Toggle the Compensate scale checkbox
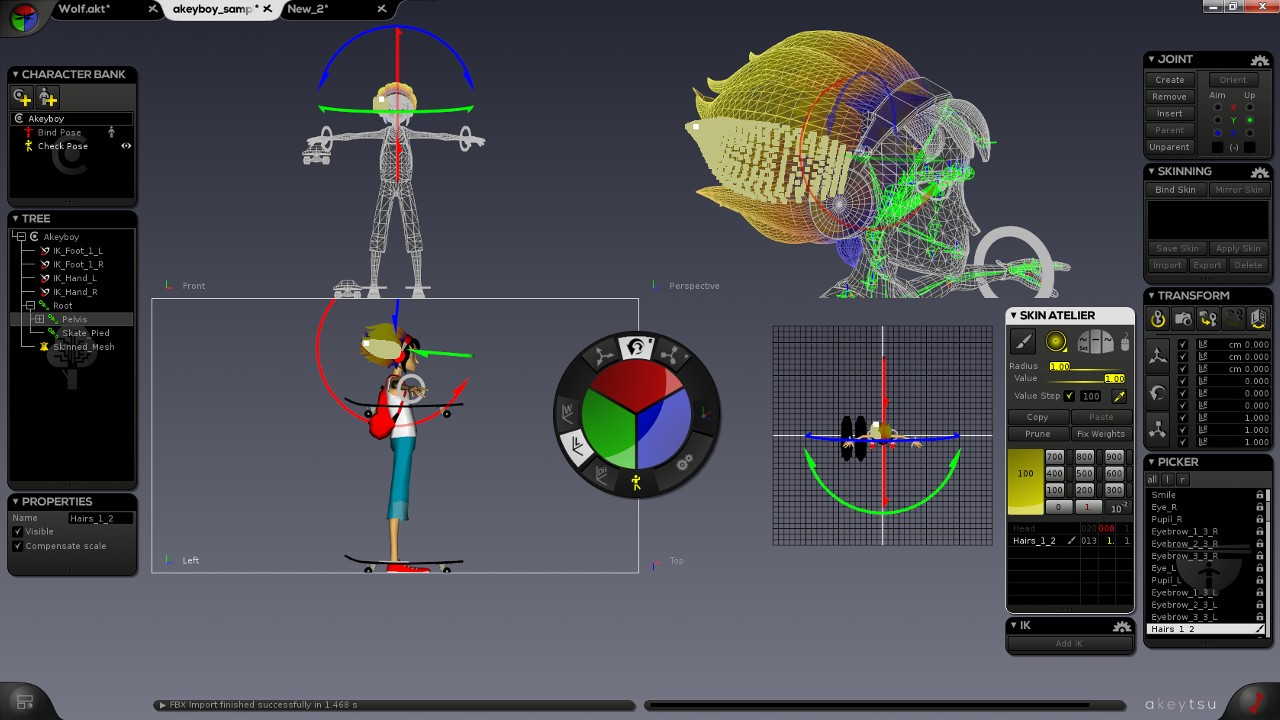The width and height of the screenshot is (1280, 720). pyautogui.click(x=18, y=546)
